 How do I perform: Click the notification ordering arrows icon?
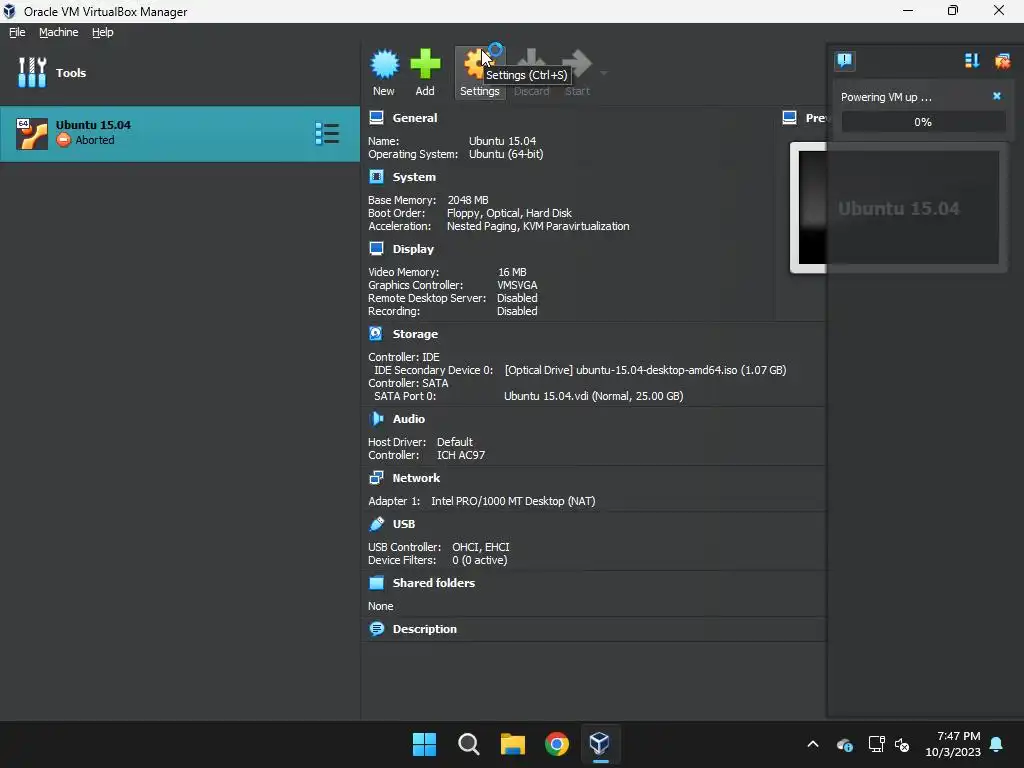pyautogui.click(x=972, y=61)
